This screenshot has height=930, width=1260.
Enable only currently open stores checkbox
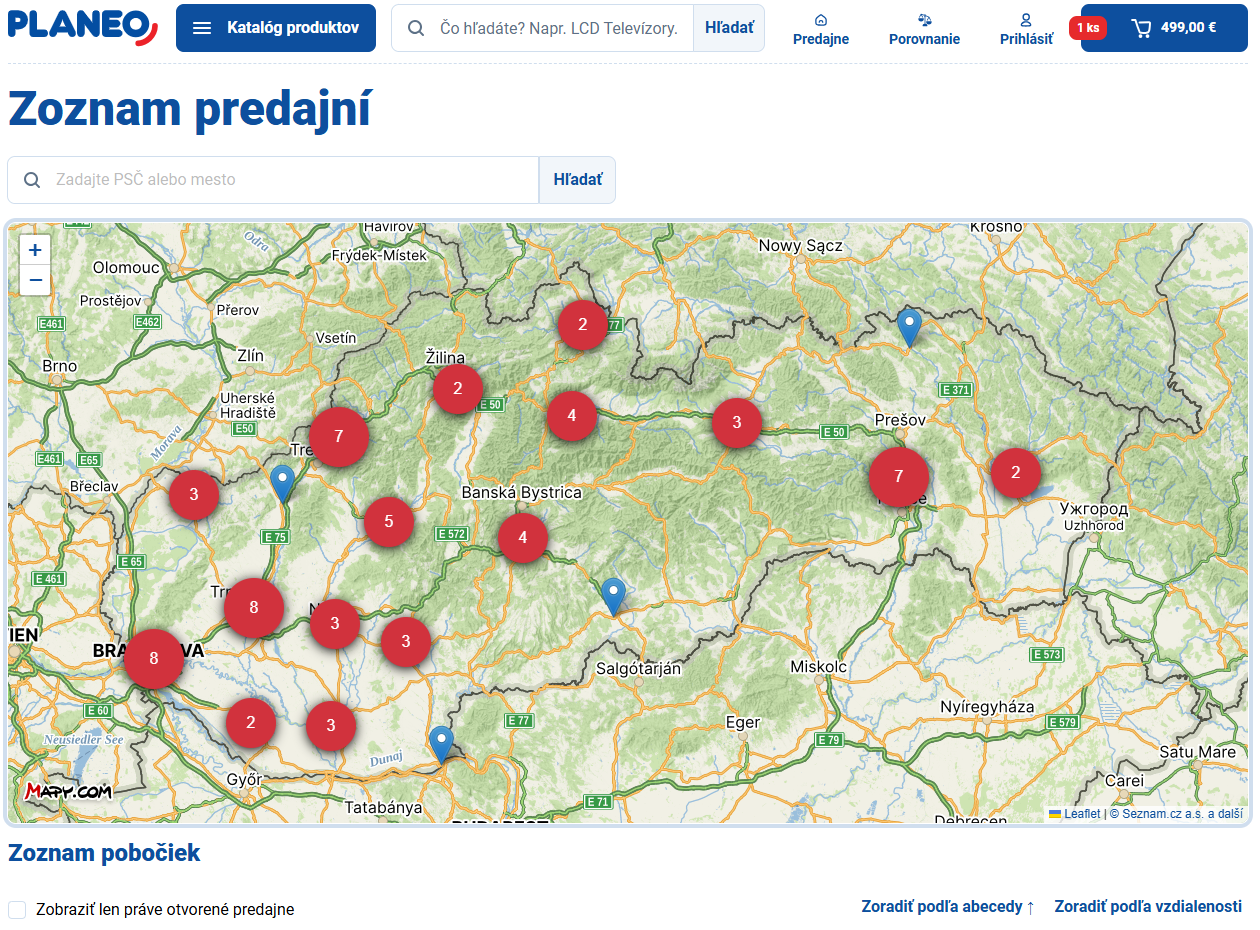click(x=17, y=909)
